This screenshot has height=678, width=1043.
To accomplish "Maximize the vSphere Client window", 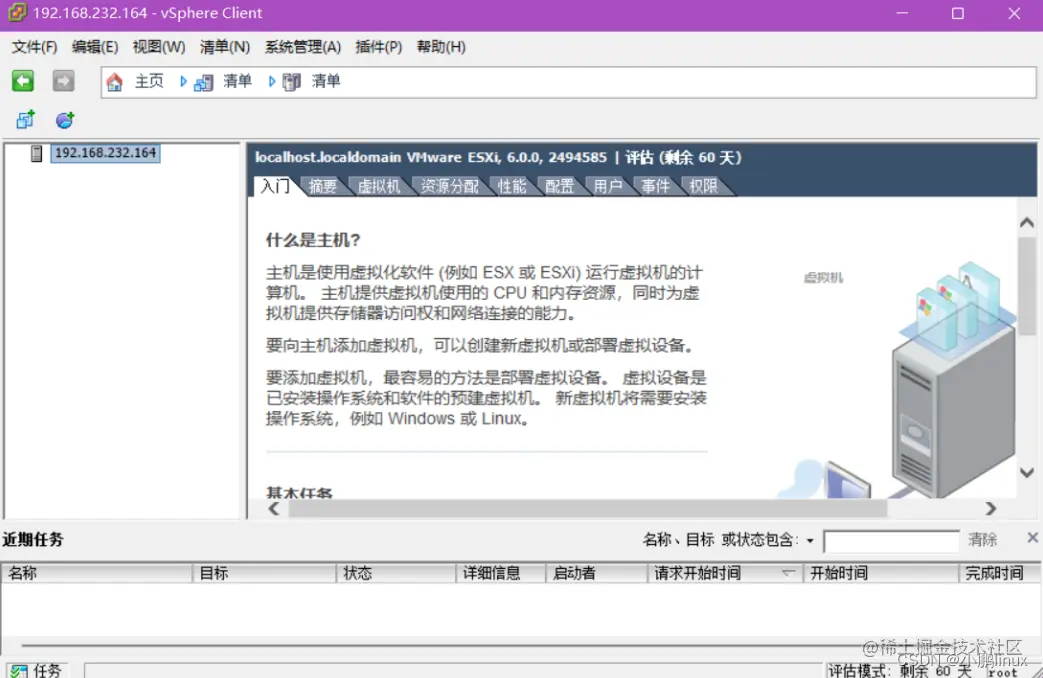I will point(958,13).
